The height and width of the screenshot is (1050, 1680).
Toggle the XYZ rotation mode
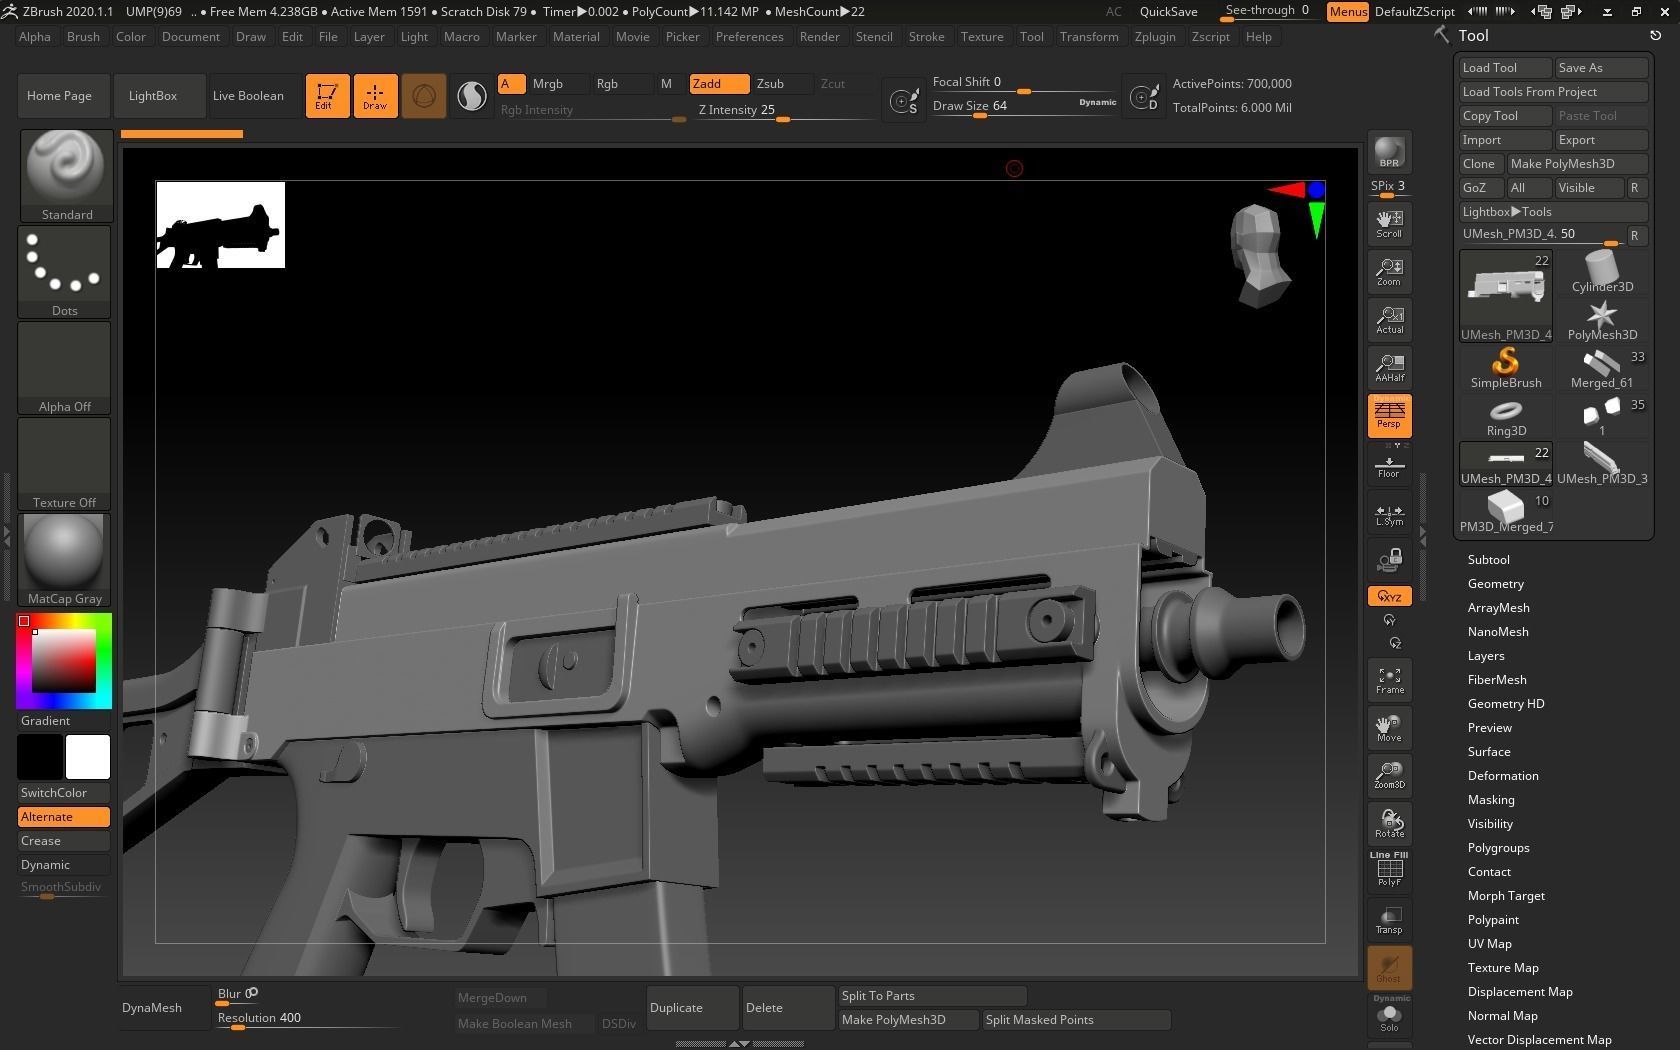[x=1389, y=596]
